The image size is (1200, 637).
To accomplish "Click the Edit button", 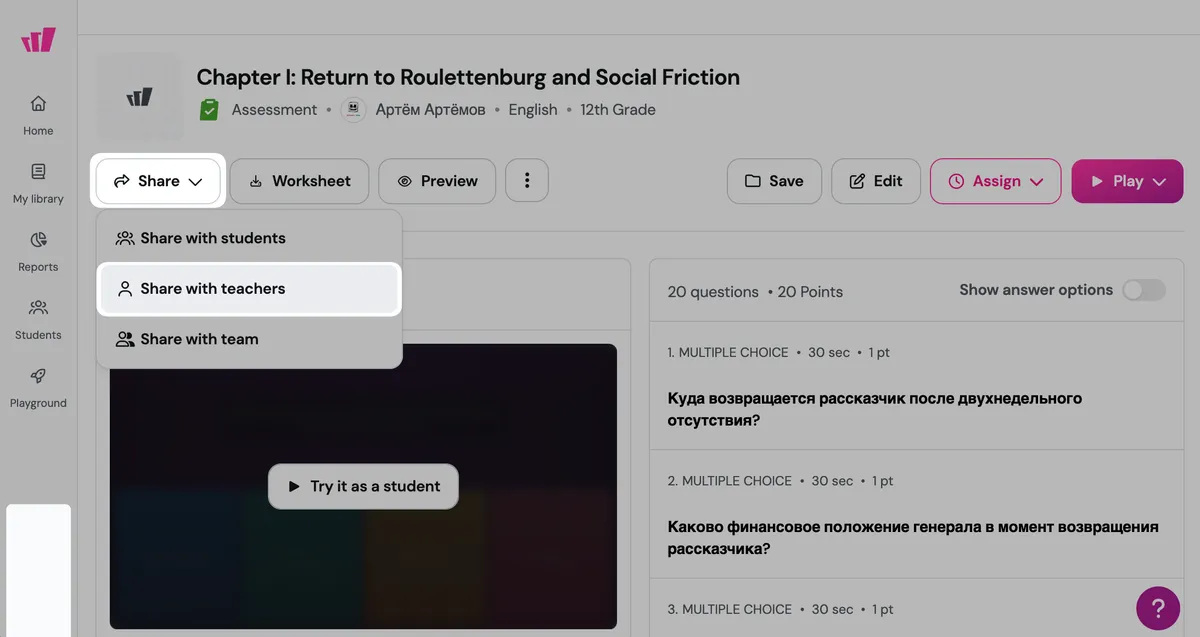I will pos(876,181).
